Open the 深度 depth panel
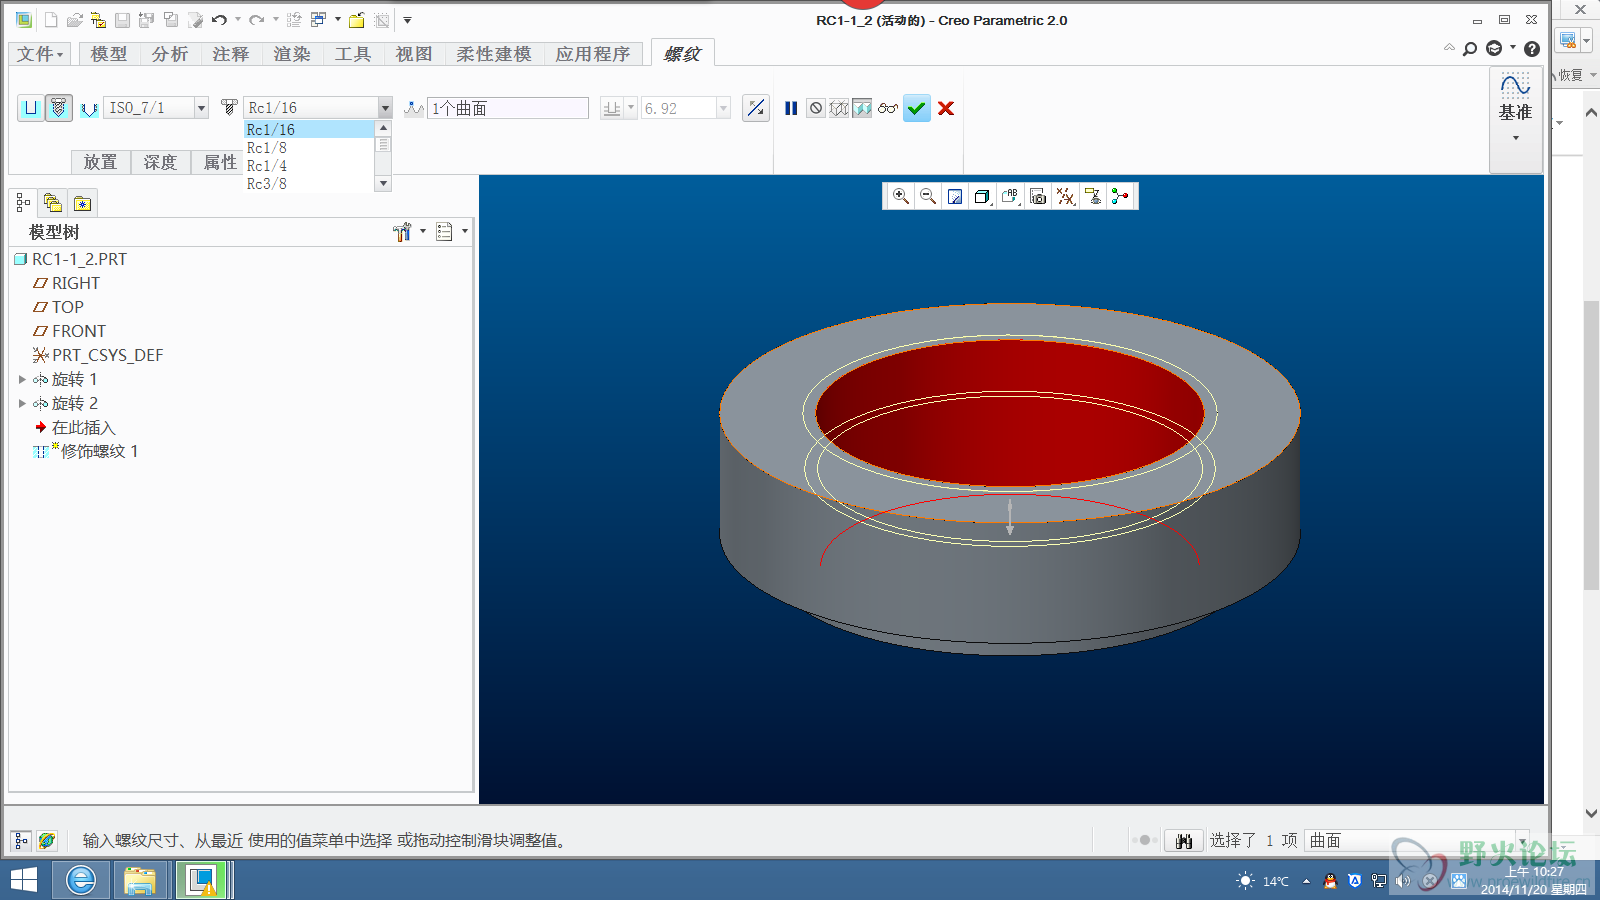 pos(161,162)
